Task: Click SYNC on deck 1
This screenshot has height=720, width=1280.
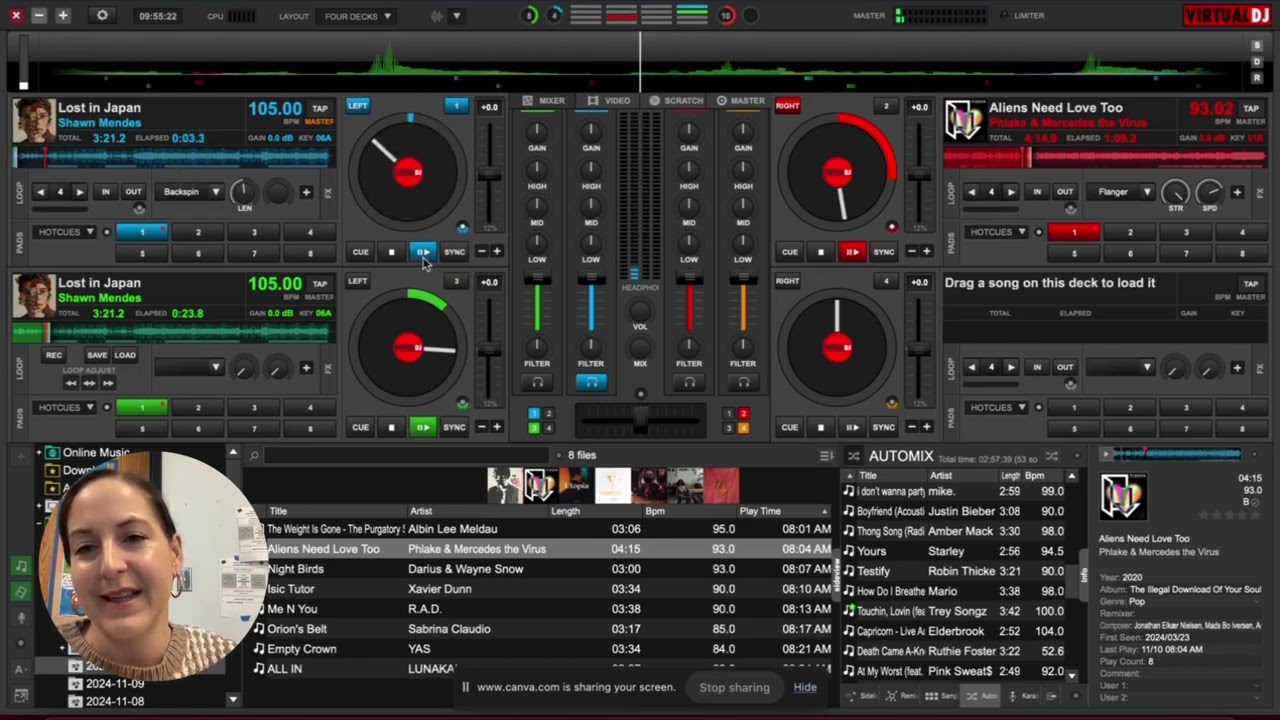Action: point(454,252)
